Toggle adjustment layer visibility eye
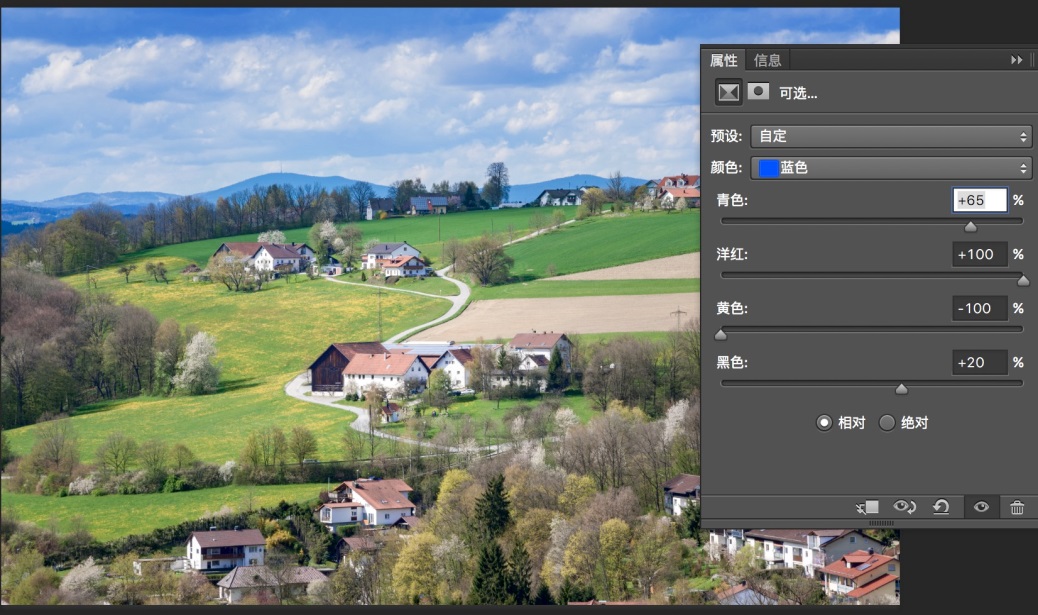Image resolution: width=1038 pixels, height=615 pixels. coord(981,507)
